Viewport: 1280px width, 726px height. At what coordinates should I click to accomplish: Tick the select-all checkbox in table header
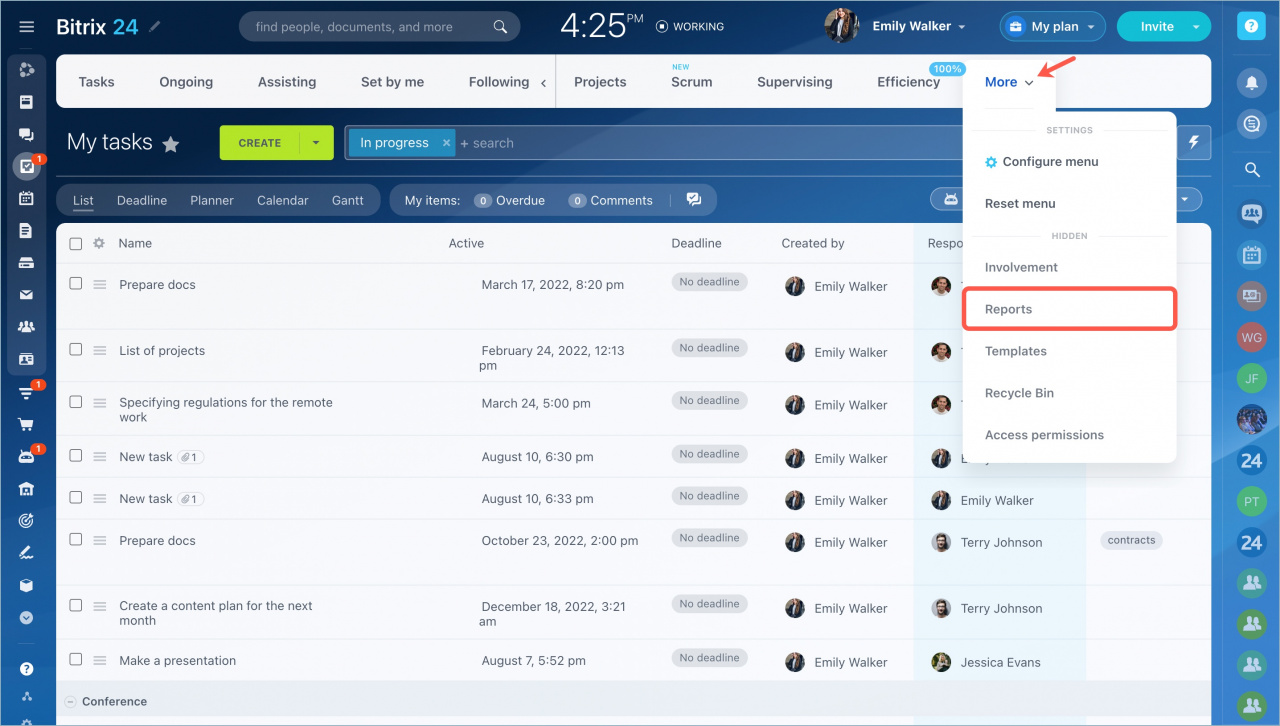(x=76, y=243)
